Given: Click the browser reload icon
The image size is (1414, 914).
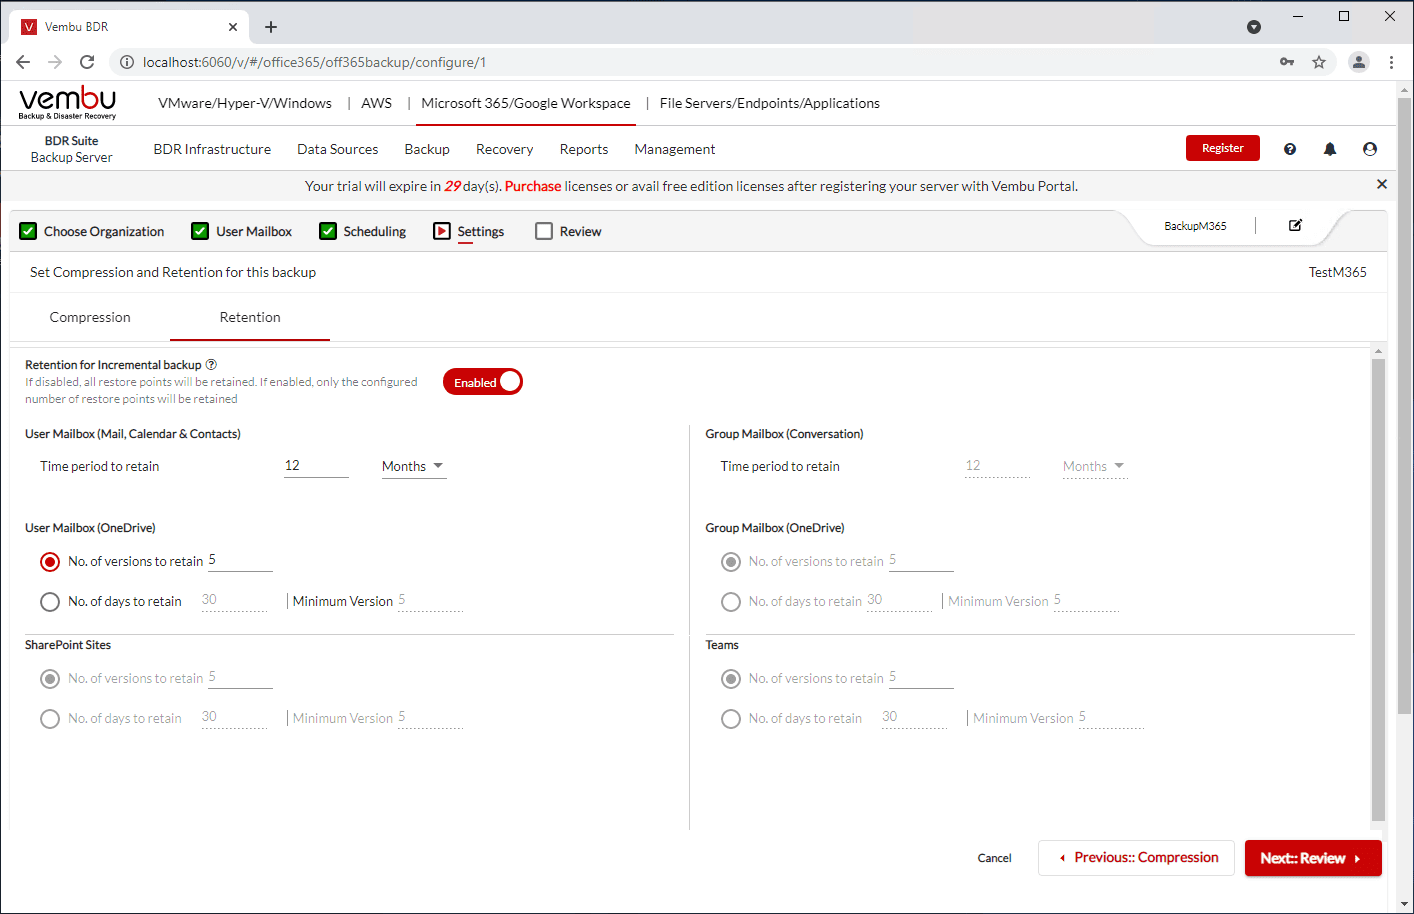Looking at the screenshot, I should [87, 62].
